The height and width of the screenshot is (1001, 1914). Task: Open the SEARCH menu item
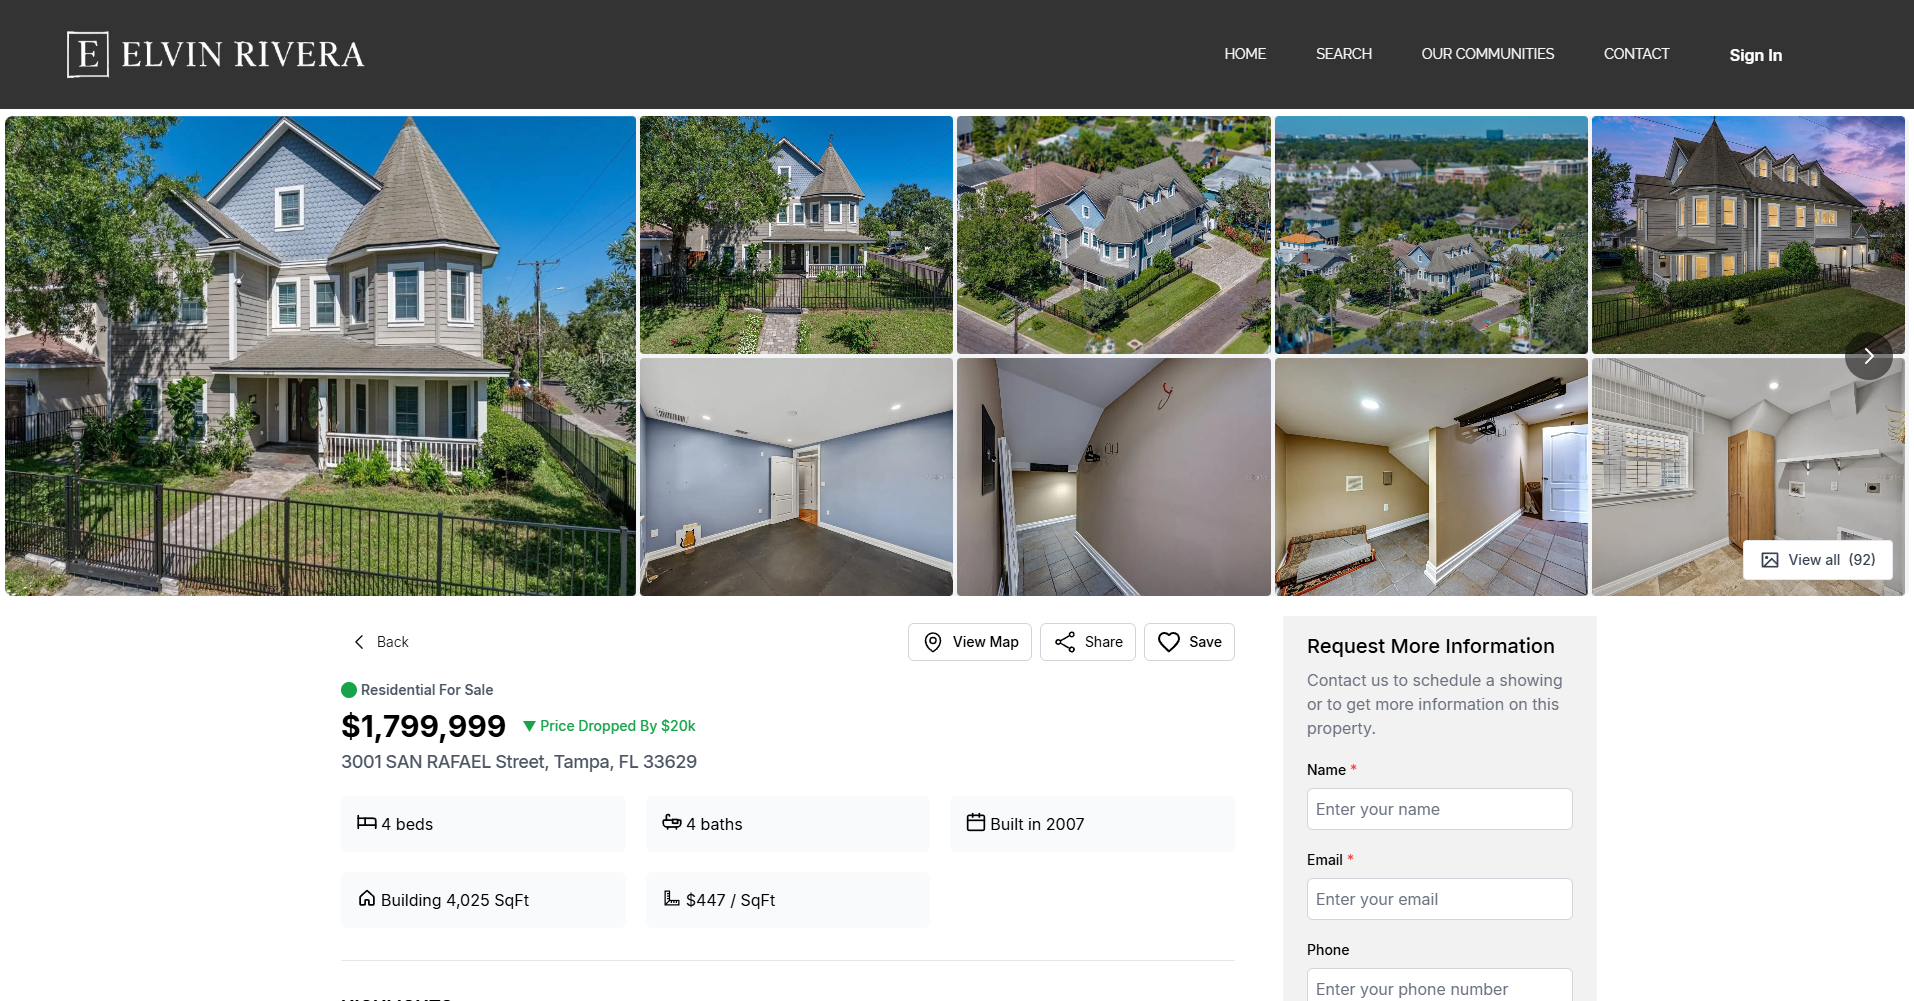(x=1343, y=54)
